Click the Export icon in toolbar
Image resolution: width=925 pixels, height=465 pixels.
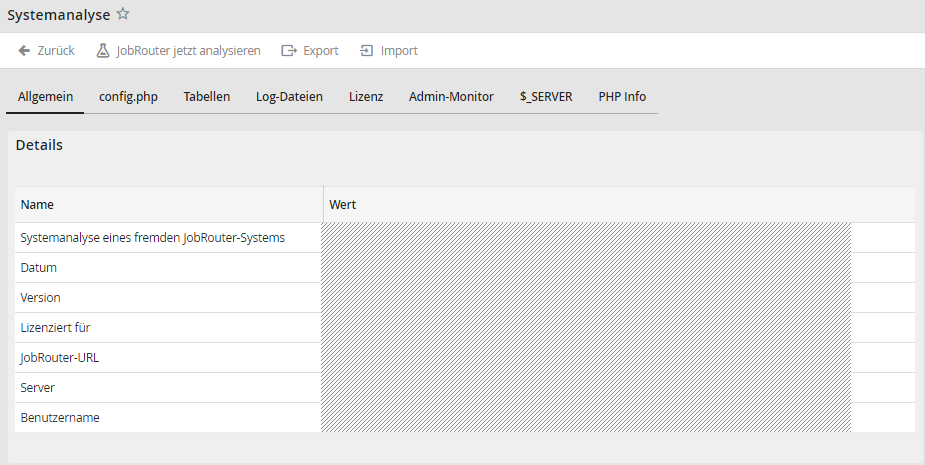pyautogui.click(x=289, y=51)
